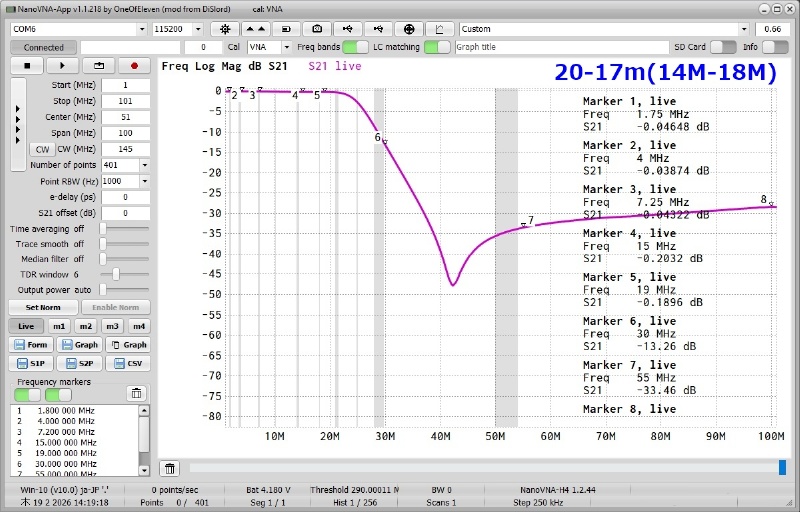
Task: Click the Start (MHz) input field
Action: (x=125, y=85)
